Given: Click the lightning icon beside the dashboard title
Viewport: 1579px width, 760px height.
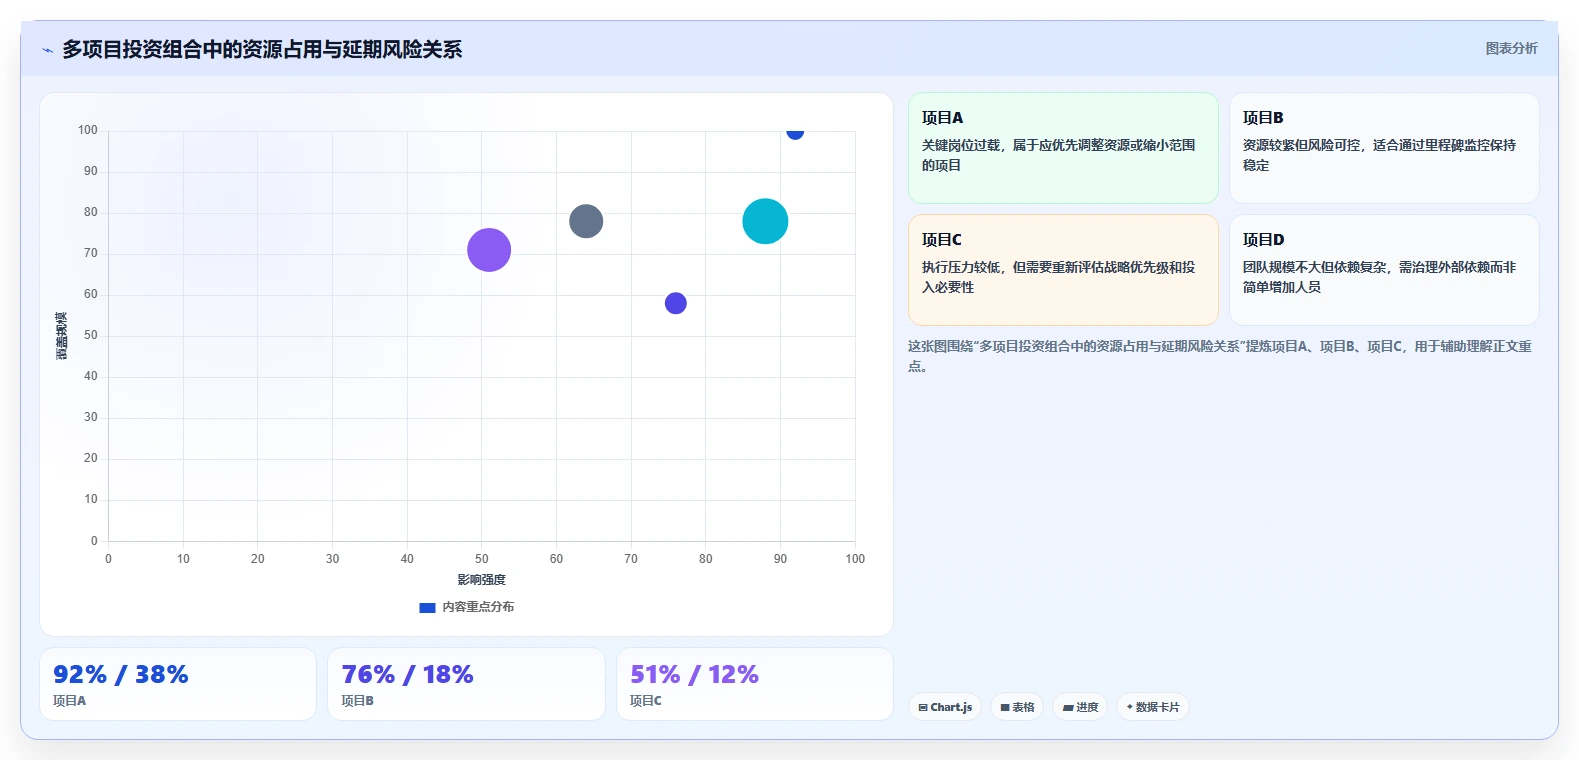Looking at the screenshot, I should point(47,50).
